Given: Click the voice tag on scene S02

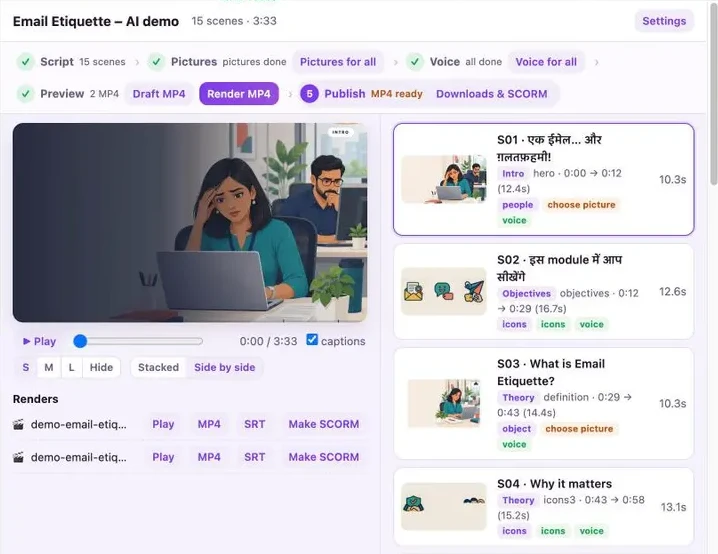Looking at the screenshot, I should click(591, 324).
